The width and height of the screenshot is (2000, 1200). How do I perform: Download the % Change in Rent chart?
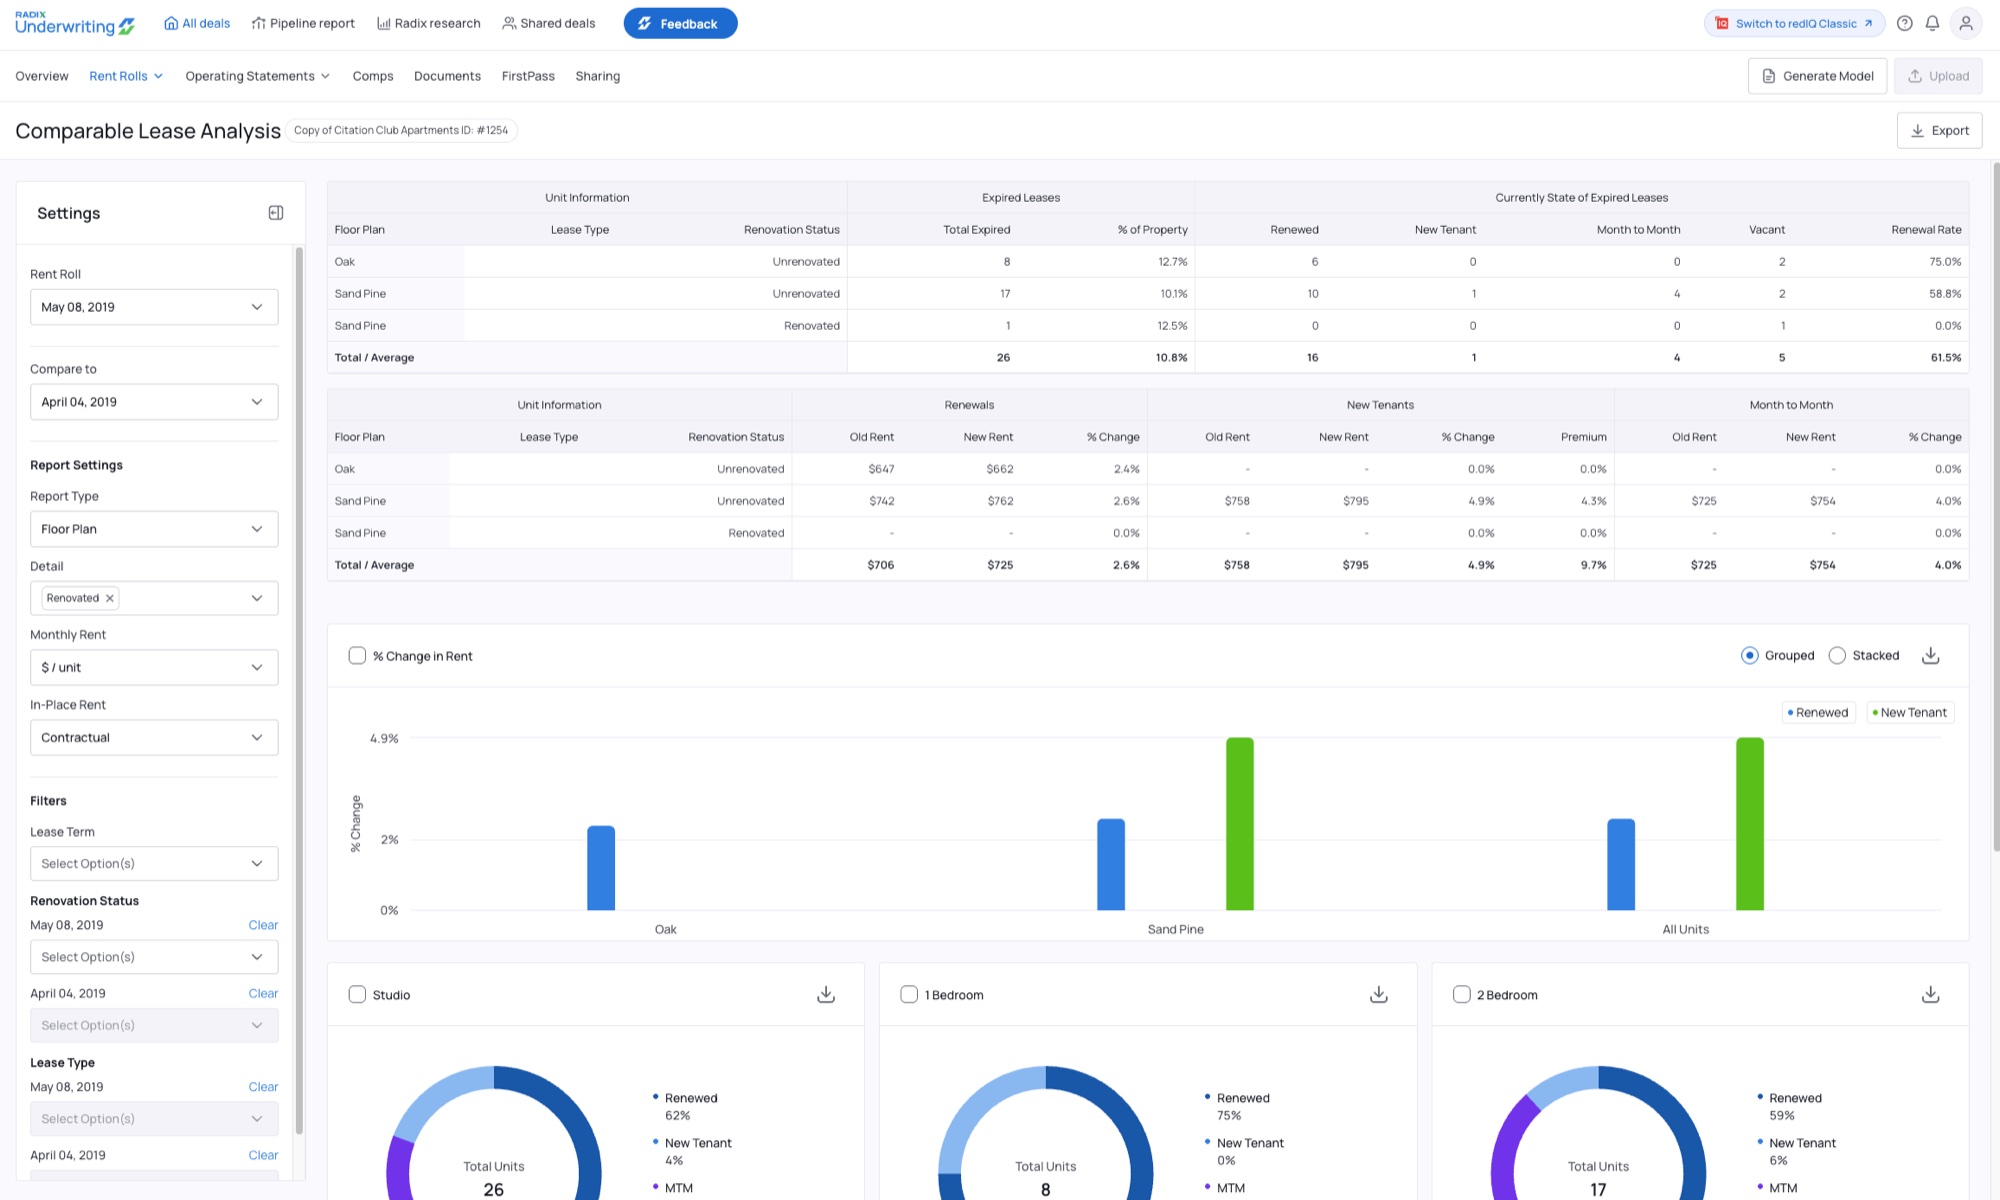click(1931, 655)
